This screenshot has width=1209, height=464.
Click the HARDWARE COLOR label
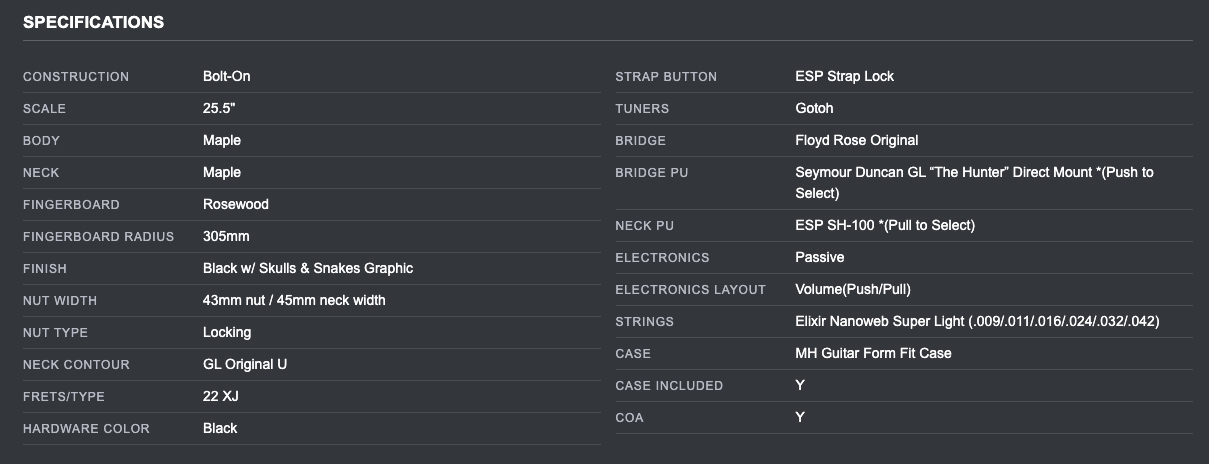[x=86, y=429]
